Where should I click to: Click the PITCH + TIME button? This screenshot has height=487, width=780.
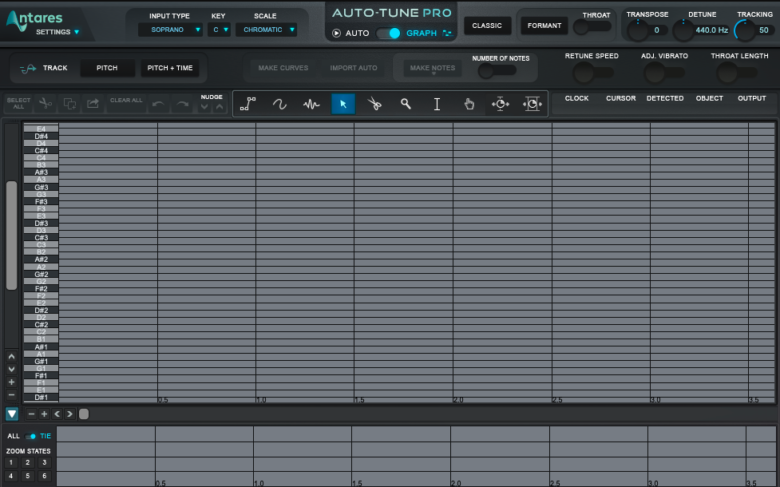coord(170,68)
